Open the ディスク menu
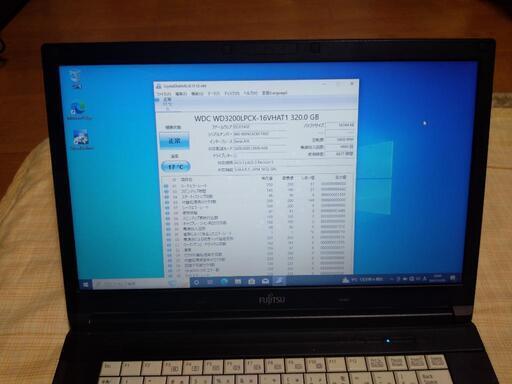The image size is (512, 384). pyautogui.click(x=232, y=93)
